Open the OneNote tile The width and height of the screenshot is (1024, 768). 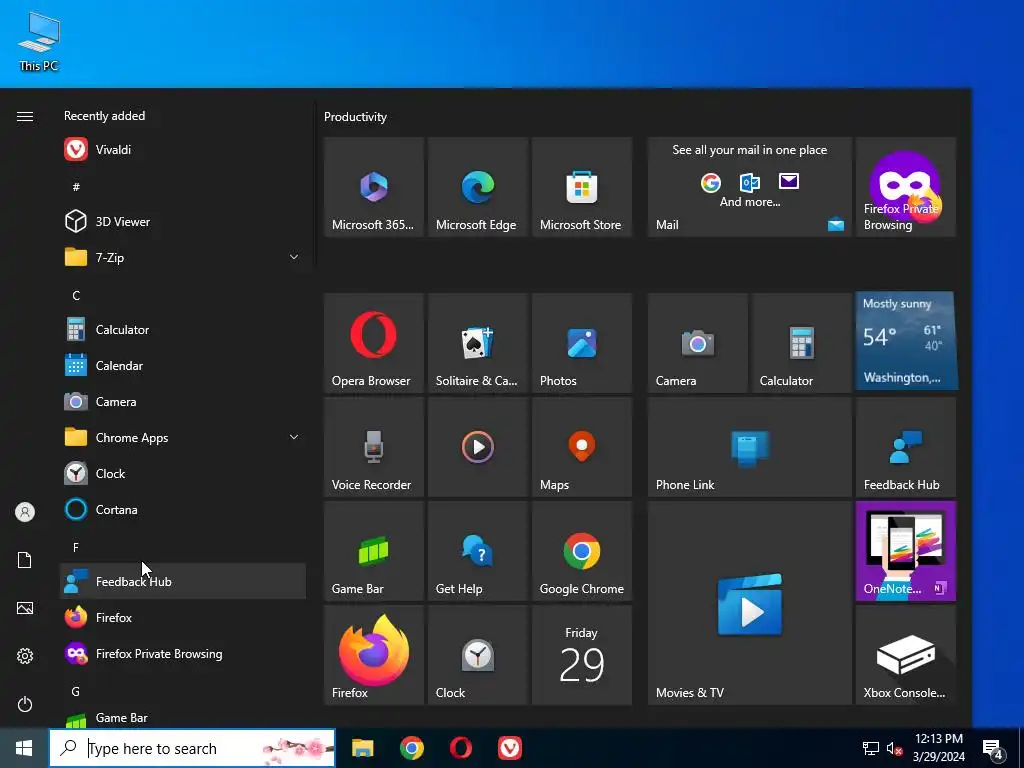(906, 551)
